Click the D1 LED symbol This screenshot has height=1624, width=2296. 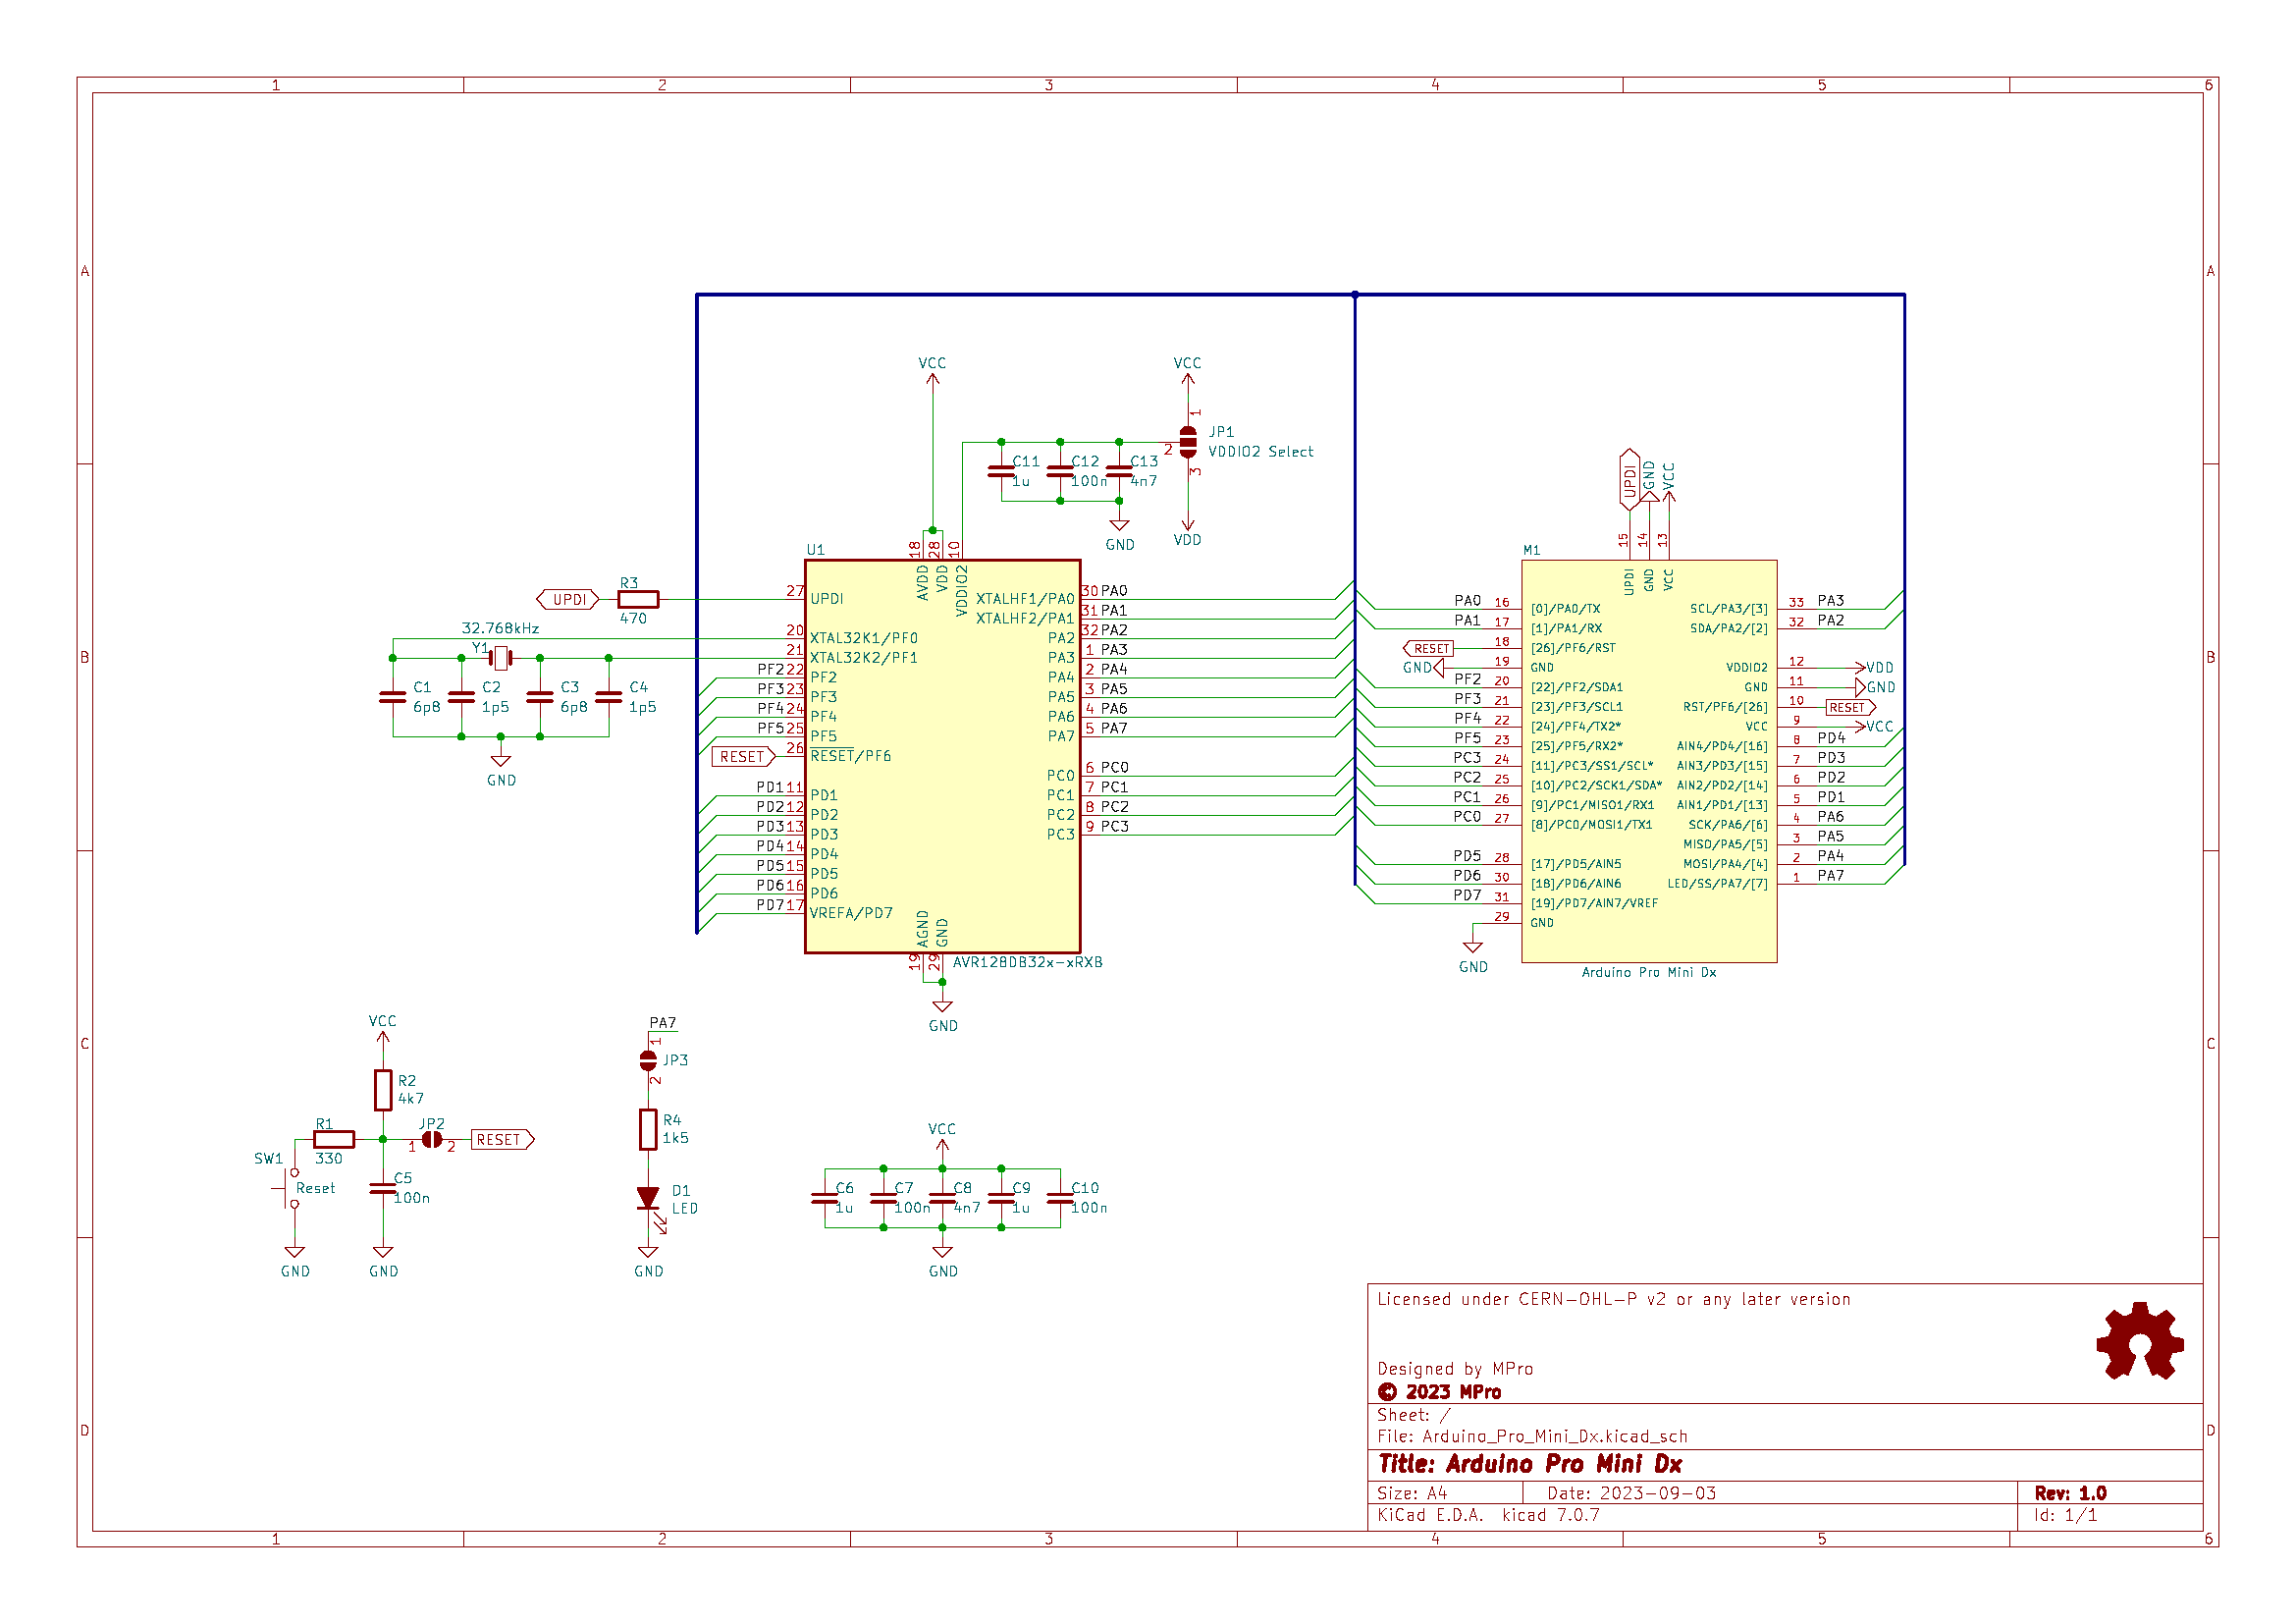[650, 1197]
